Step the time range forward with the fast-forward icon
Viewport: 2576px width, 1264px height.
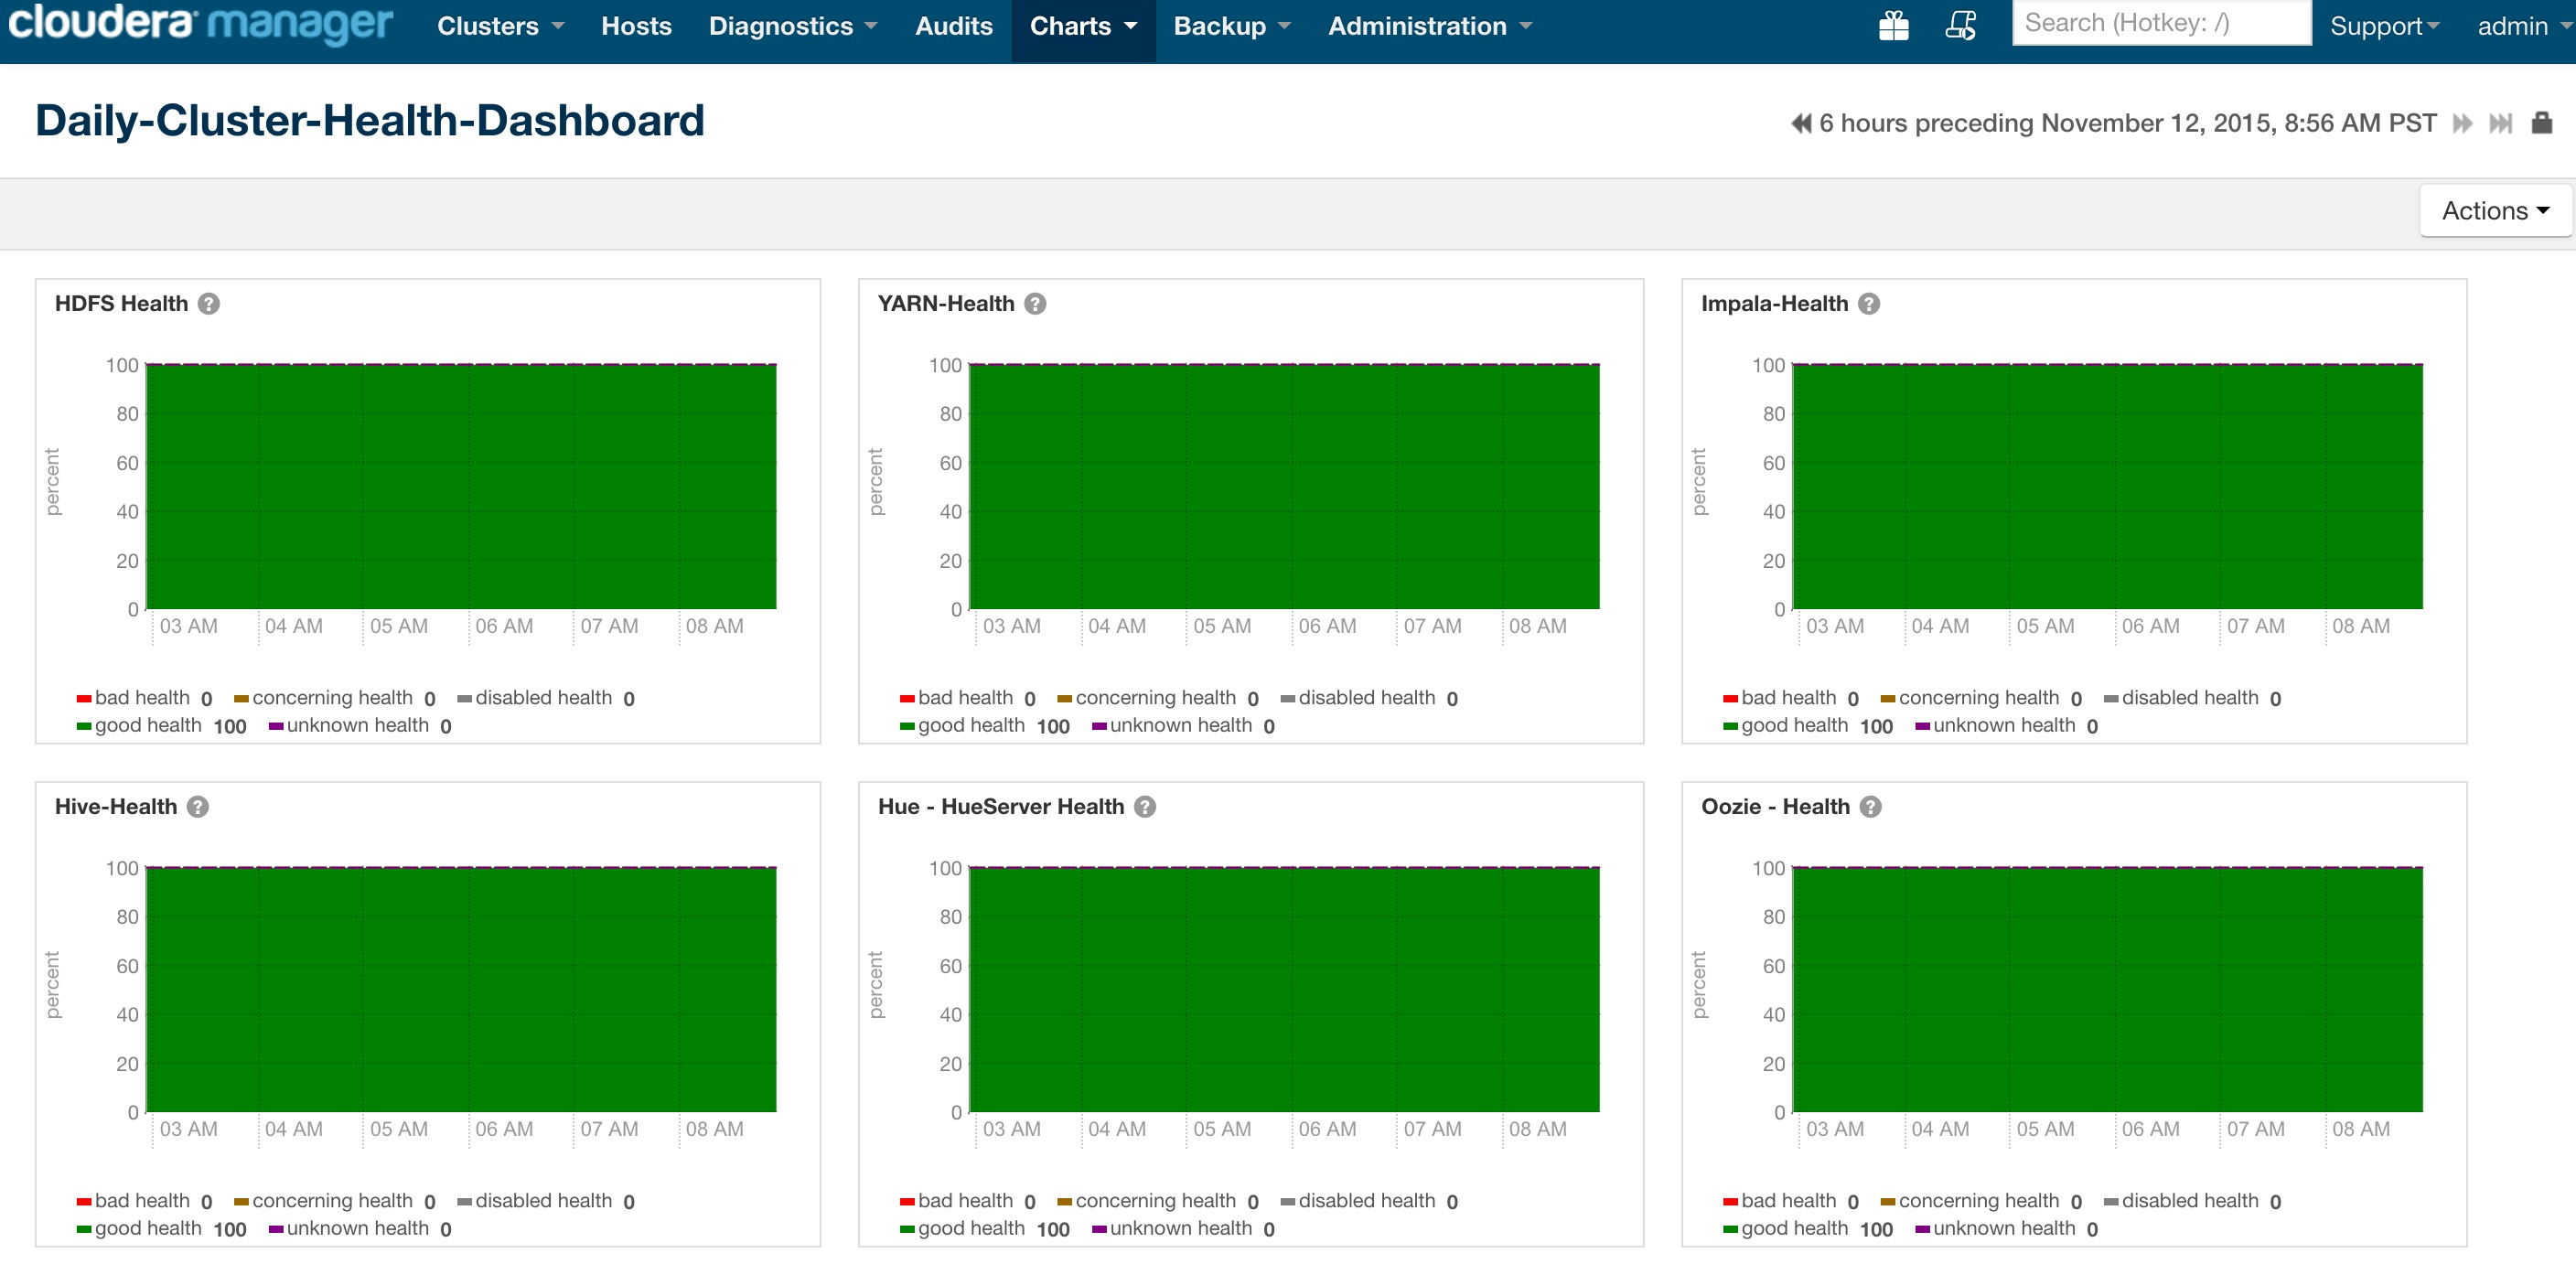(x=2462, y=123)
